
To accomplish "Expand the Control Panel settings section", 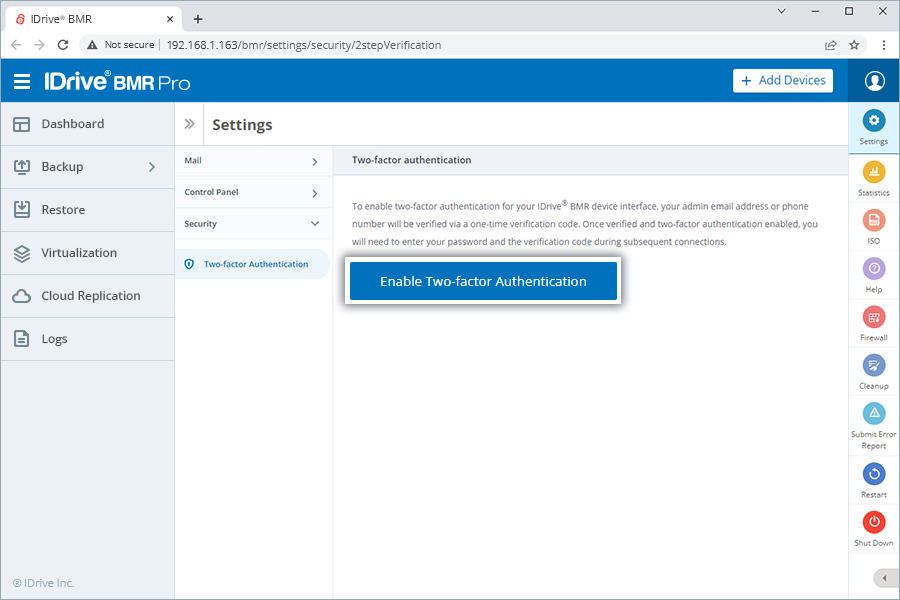I will [253, 192].
